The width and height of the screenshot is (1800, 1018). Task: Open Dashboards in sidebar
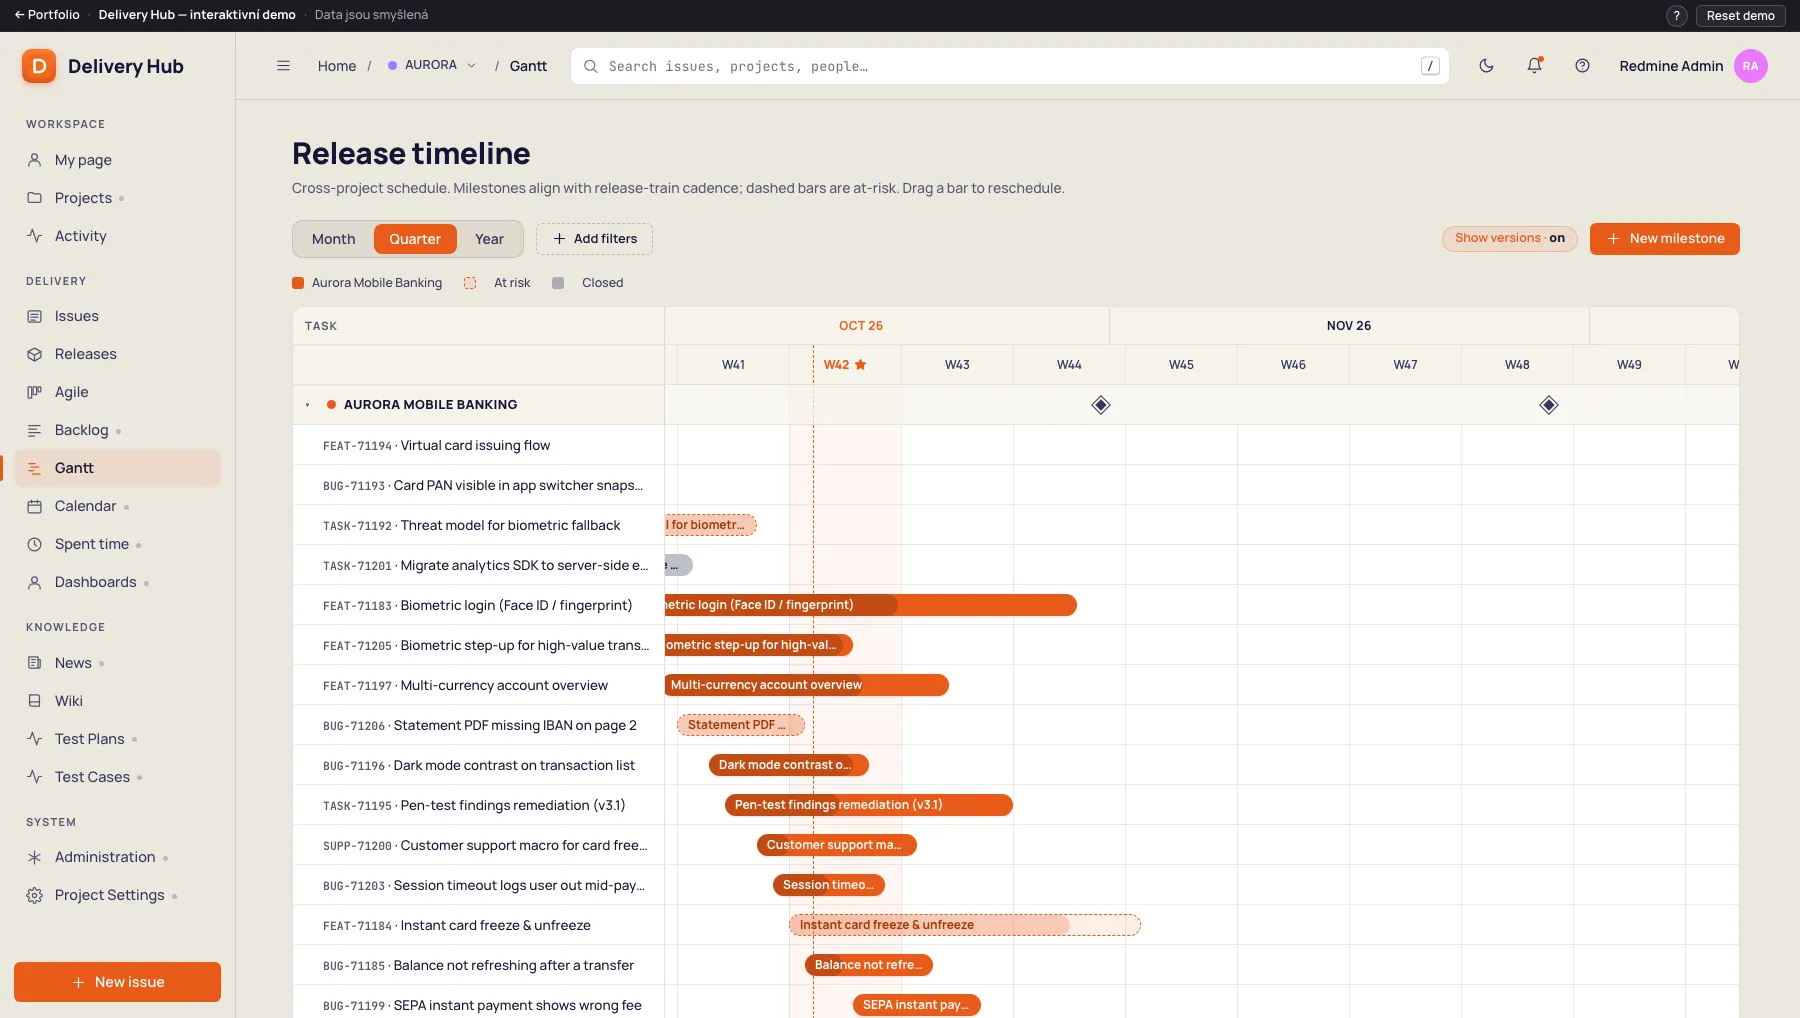(117, 582)
